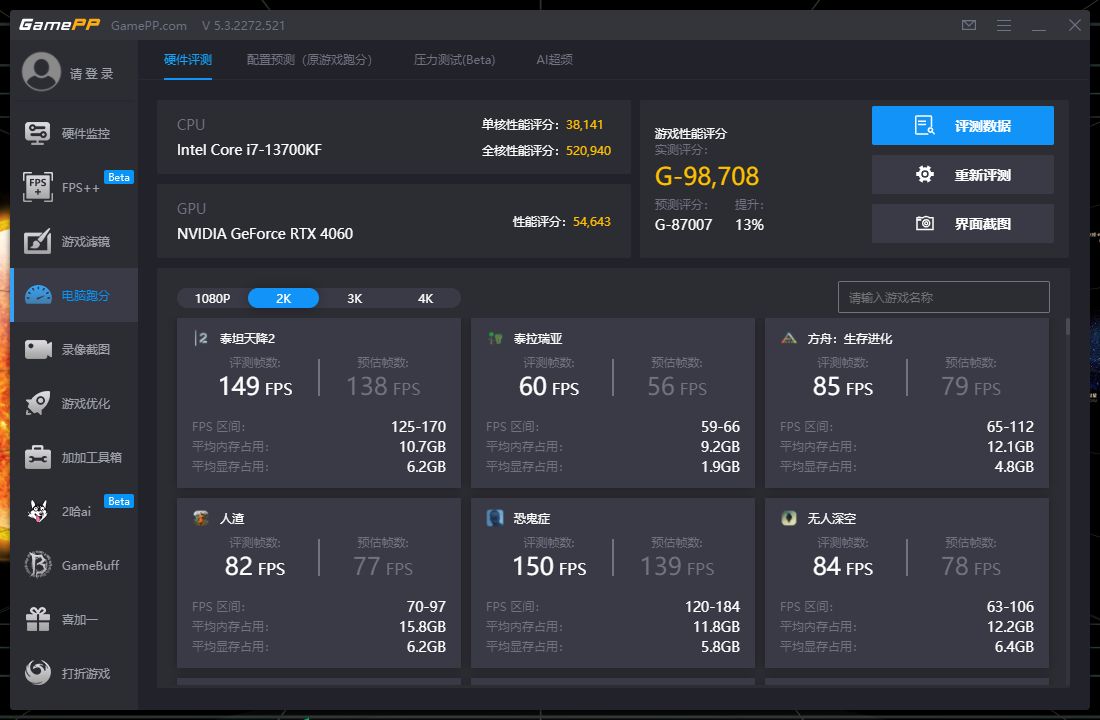Viewport: 1100px width, 720px height.
Task: Click the game name search field
Action: [944, 298]
